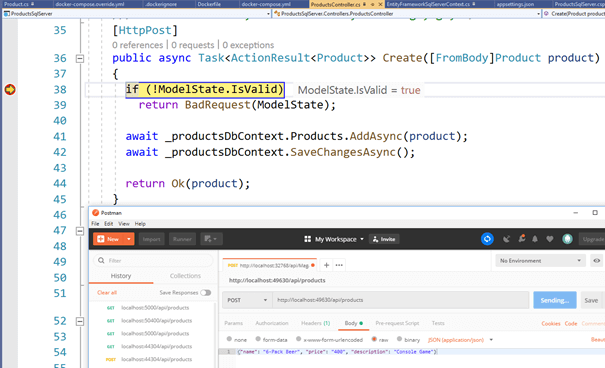
Task: Open the Headers (1) request tab
Action: tap(316, 323)
